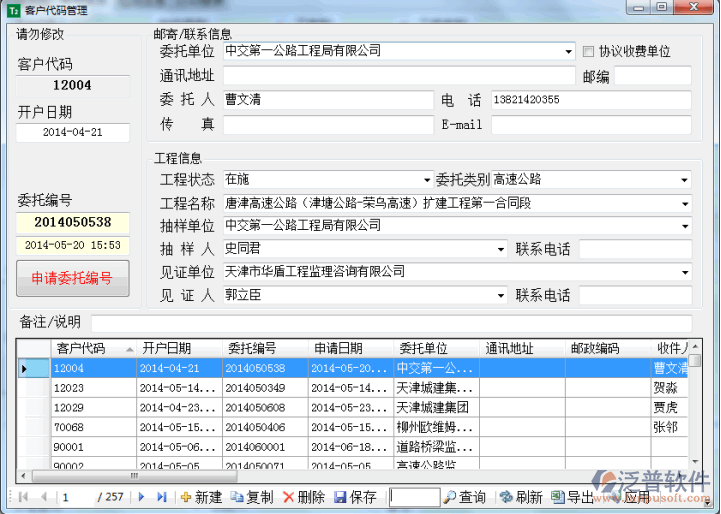Image resolution: width=721 pixels, height=514 pixels.
Task: Go to the next record page
Action: (x=141, y=497)
